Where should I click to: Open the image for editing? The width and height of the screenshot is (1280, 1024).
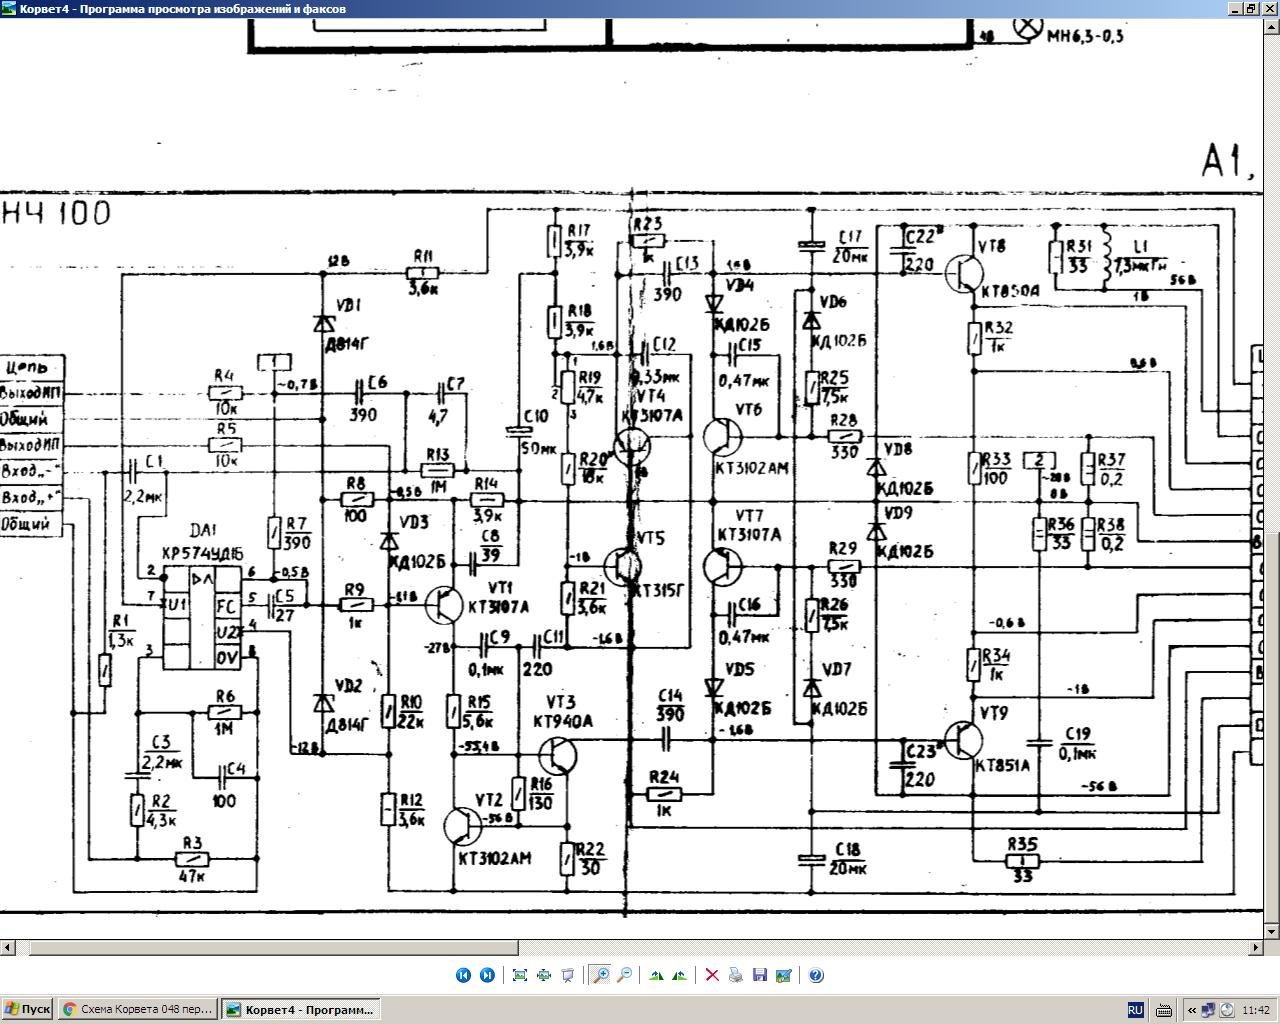784,975
